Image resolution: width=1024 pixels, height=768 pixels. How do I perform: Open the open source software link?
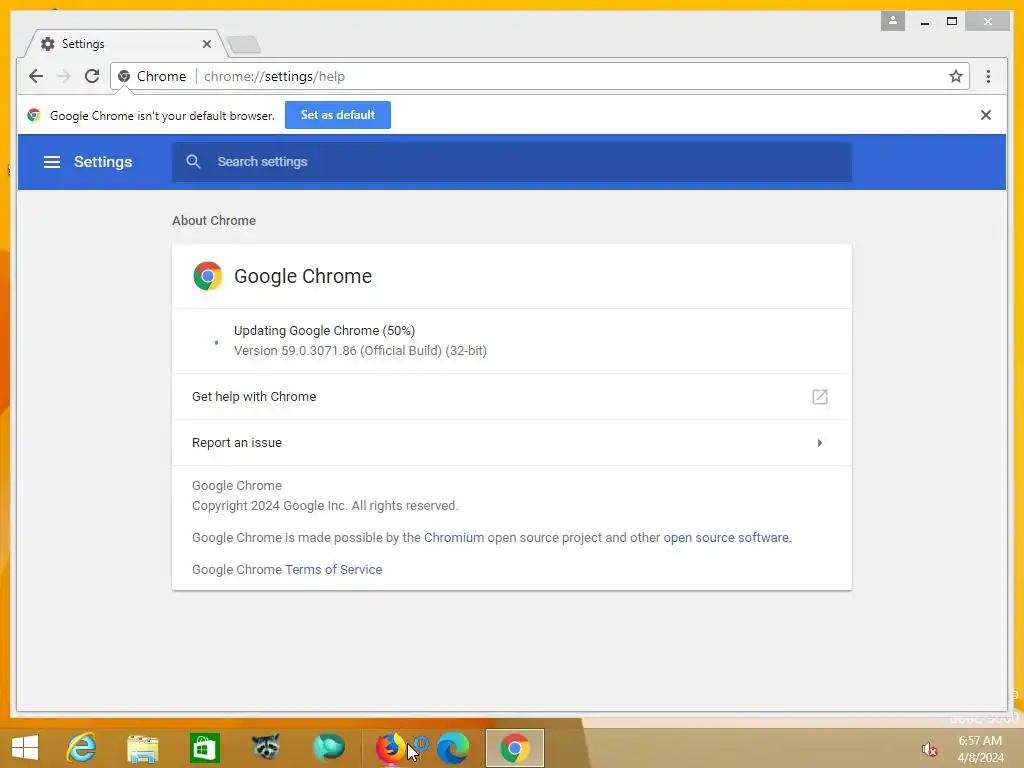click(726, 537)
